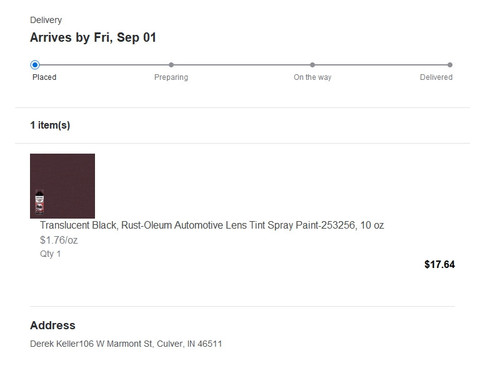
Task: Click the 1 item(s) header
Action: 50,125
